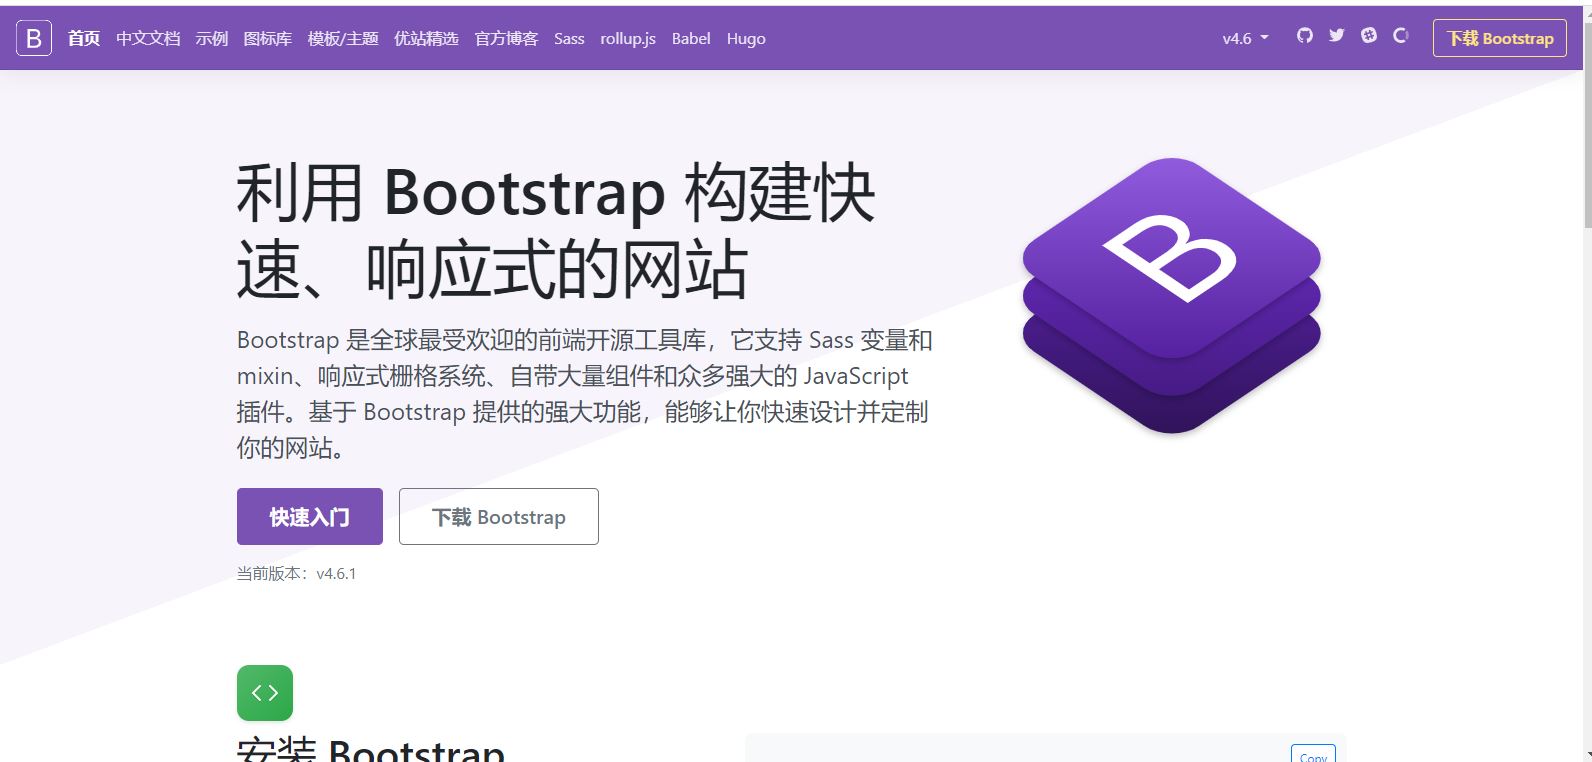1592x762 pixels.
Task: Open 模板/主题 navigation item
Action: tap(343, 38)
